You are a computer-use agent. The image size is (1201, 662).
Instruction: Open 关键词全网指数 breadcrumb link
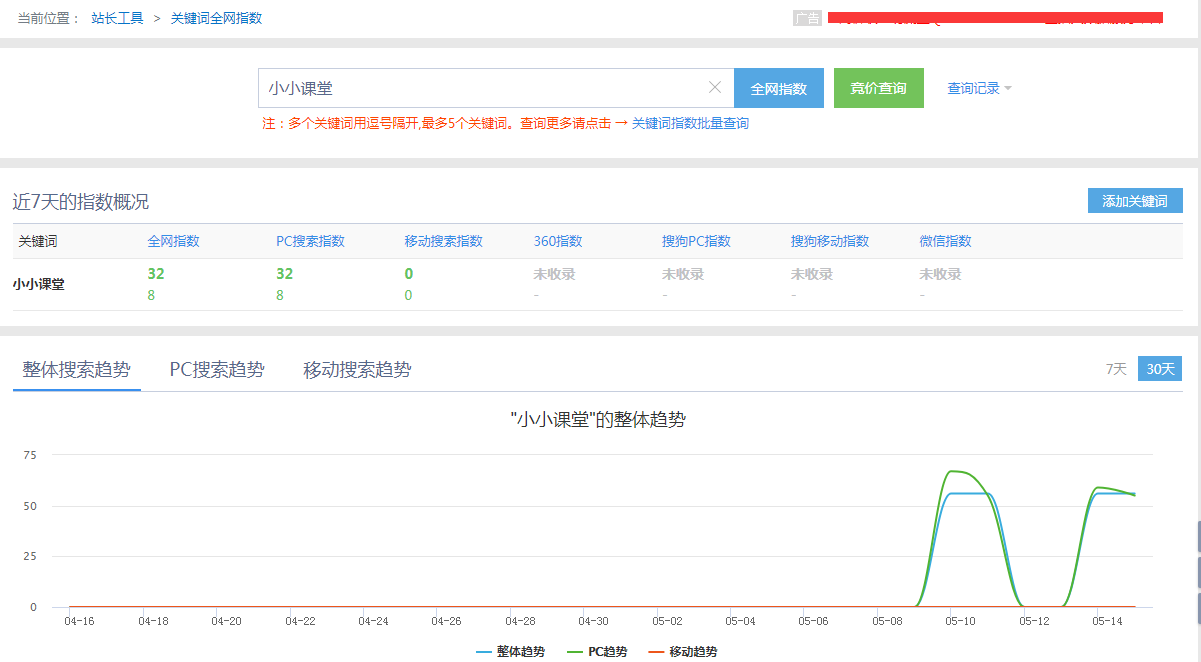217,18
